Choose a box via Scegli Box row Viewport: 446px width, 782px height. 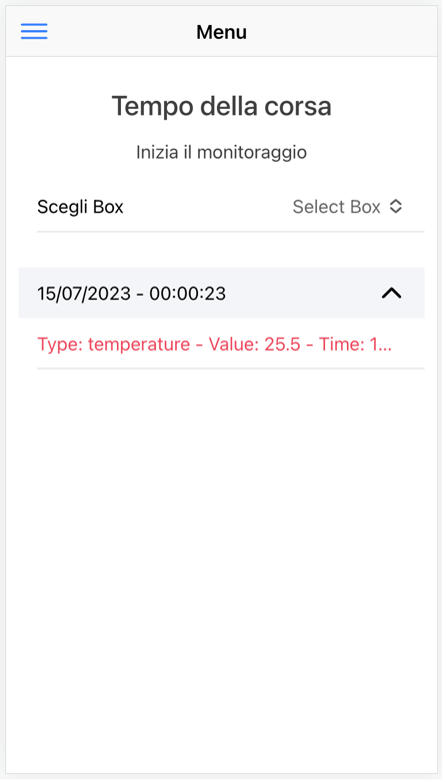(230, 206)
